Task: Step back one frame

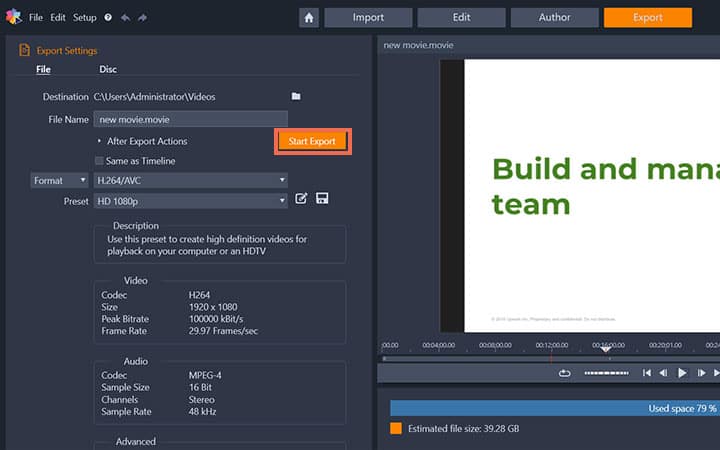Action: click(x=664, y=373)
